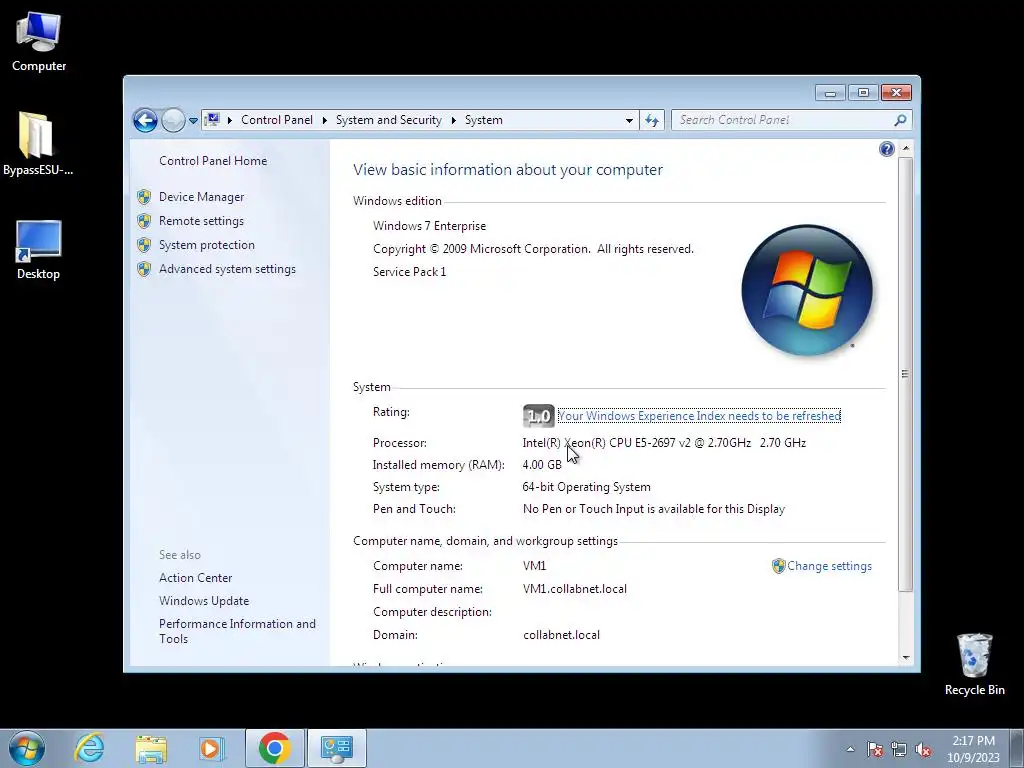Open the recent pages dropdown arrow
Screen dimensions: 1024x768
coord(193,121)
